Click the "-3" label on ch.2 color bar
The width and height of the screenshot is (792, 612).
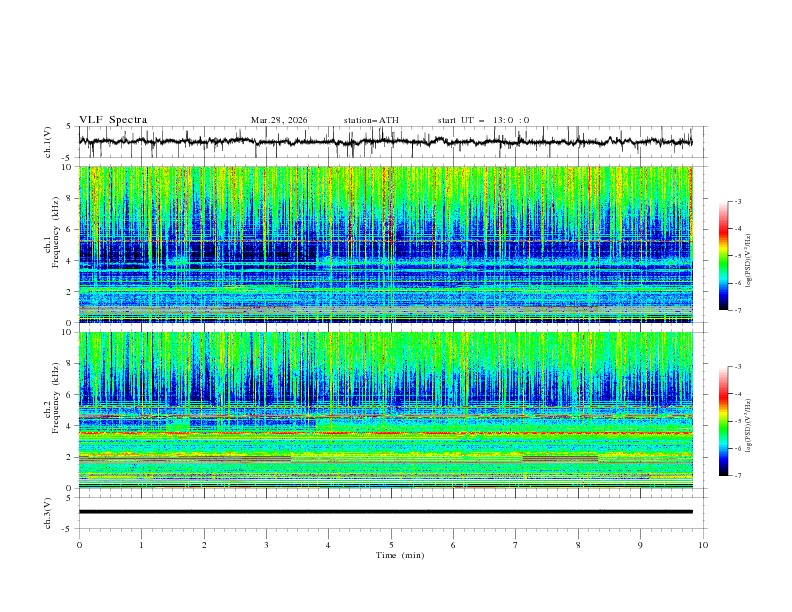tap(737, 367)
